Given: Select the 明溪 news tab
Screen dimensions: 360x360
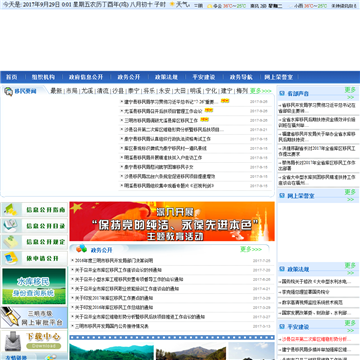Looking at the screenshot, I should (195, 91).
